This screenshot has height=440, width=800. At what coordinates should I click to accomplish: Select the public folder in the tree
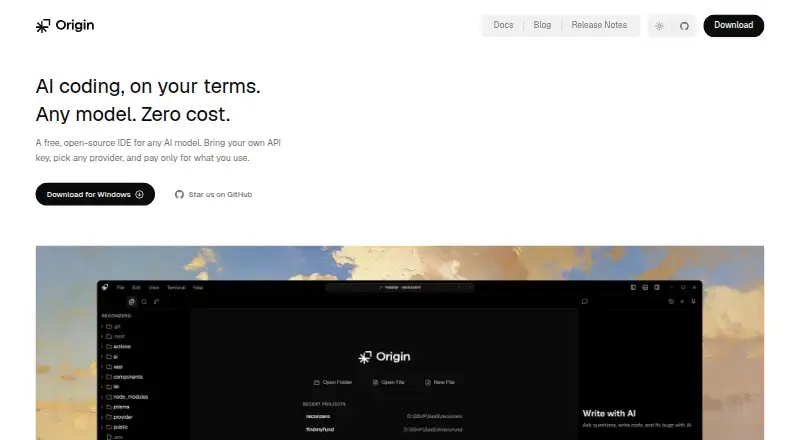point(115,427)
